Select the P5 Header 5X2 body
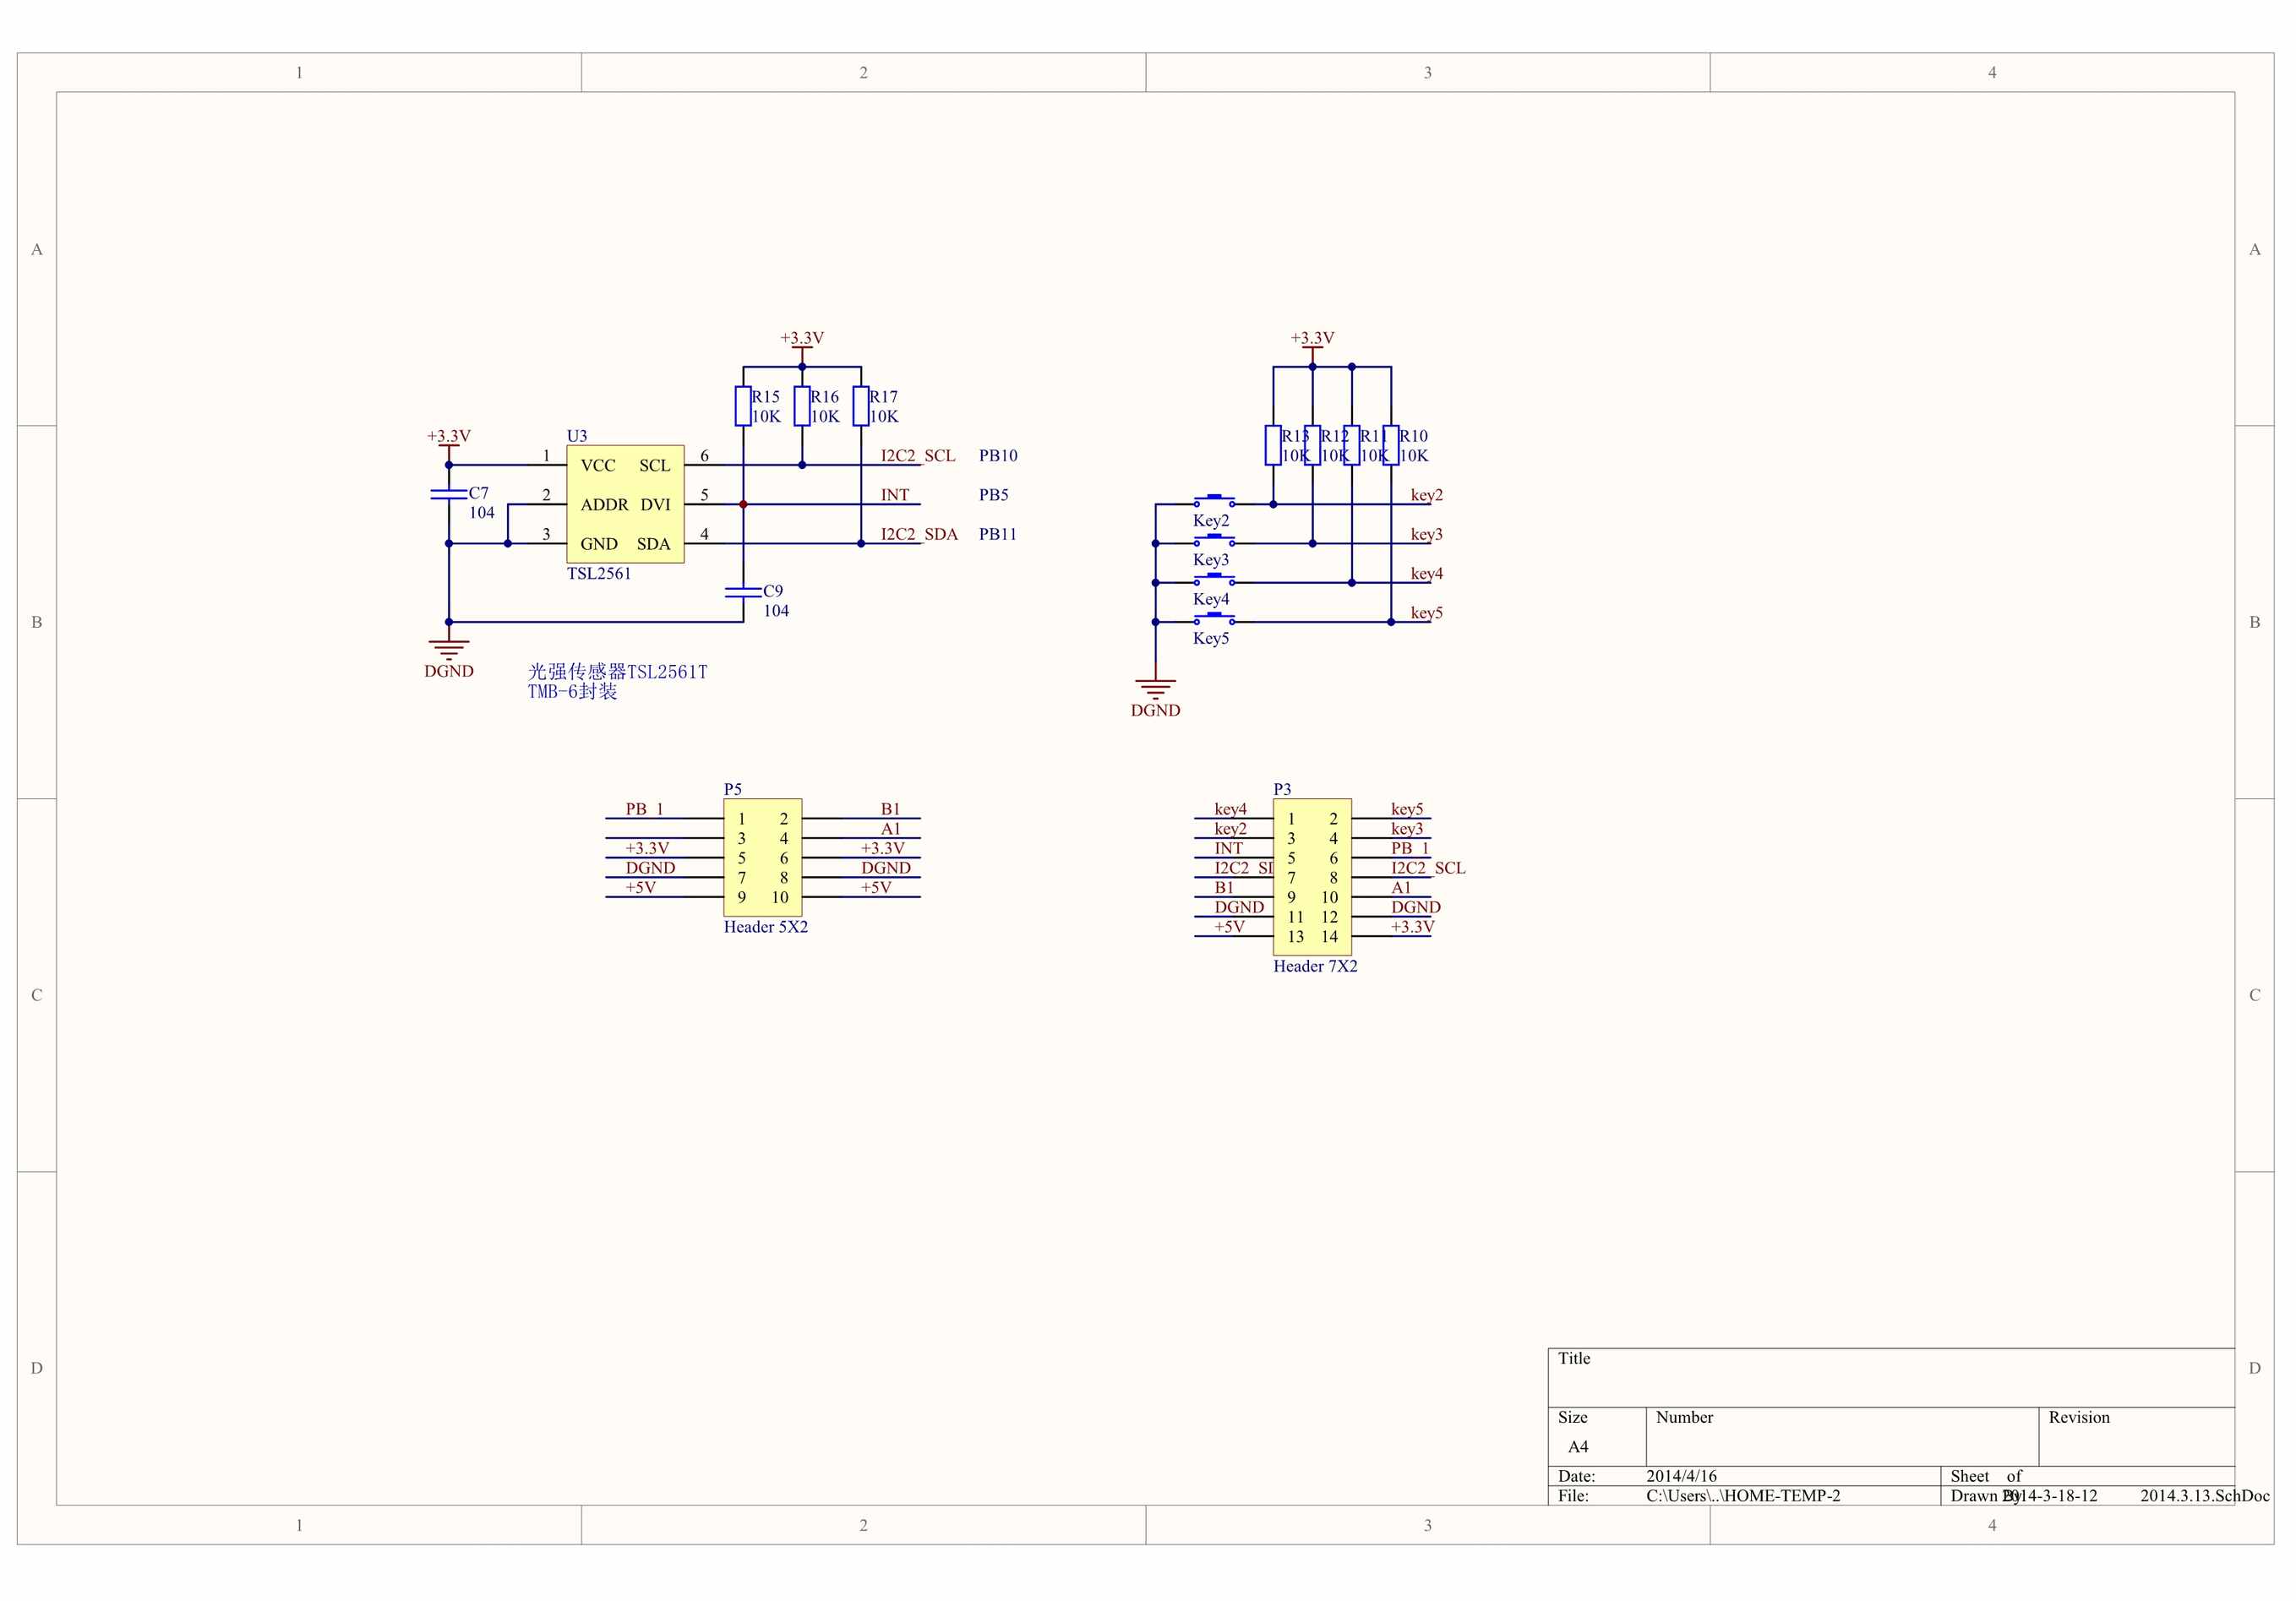Screen dimensions: 2296x1601 [x=763, y=857]
